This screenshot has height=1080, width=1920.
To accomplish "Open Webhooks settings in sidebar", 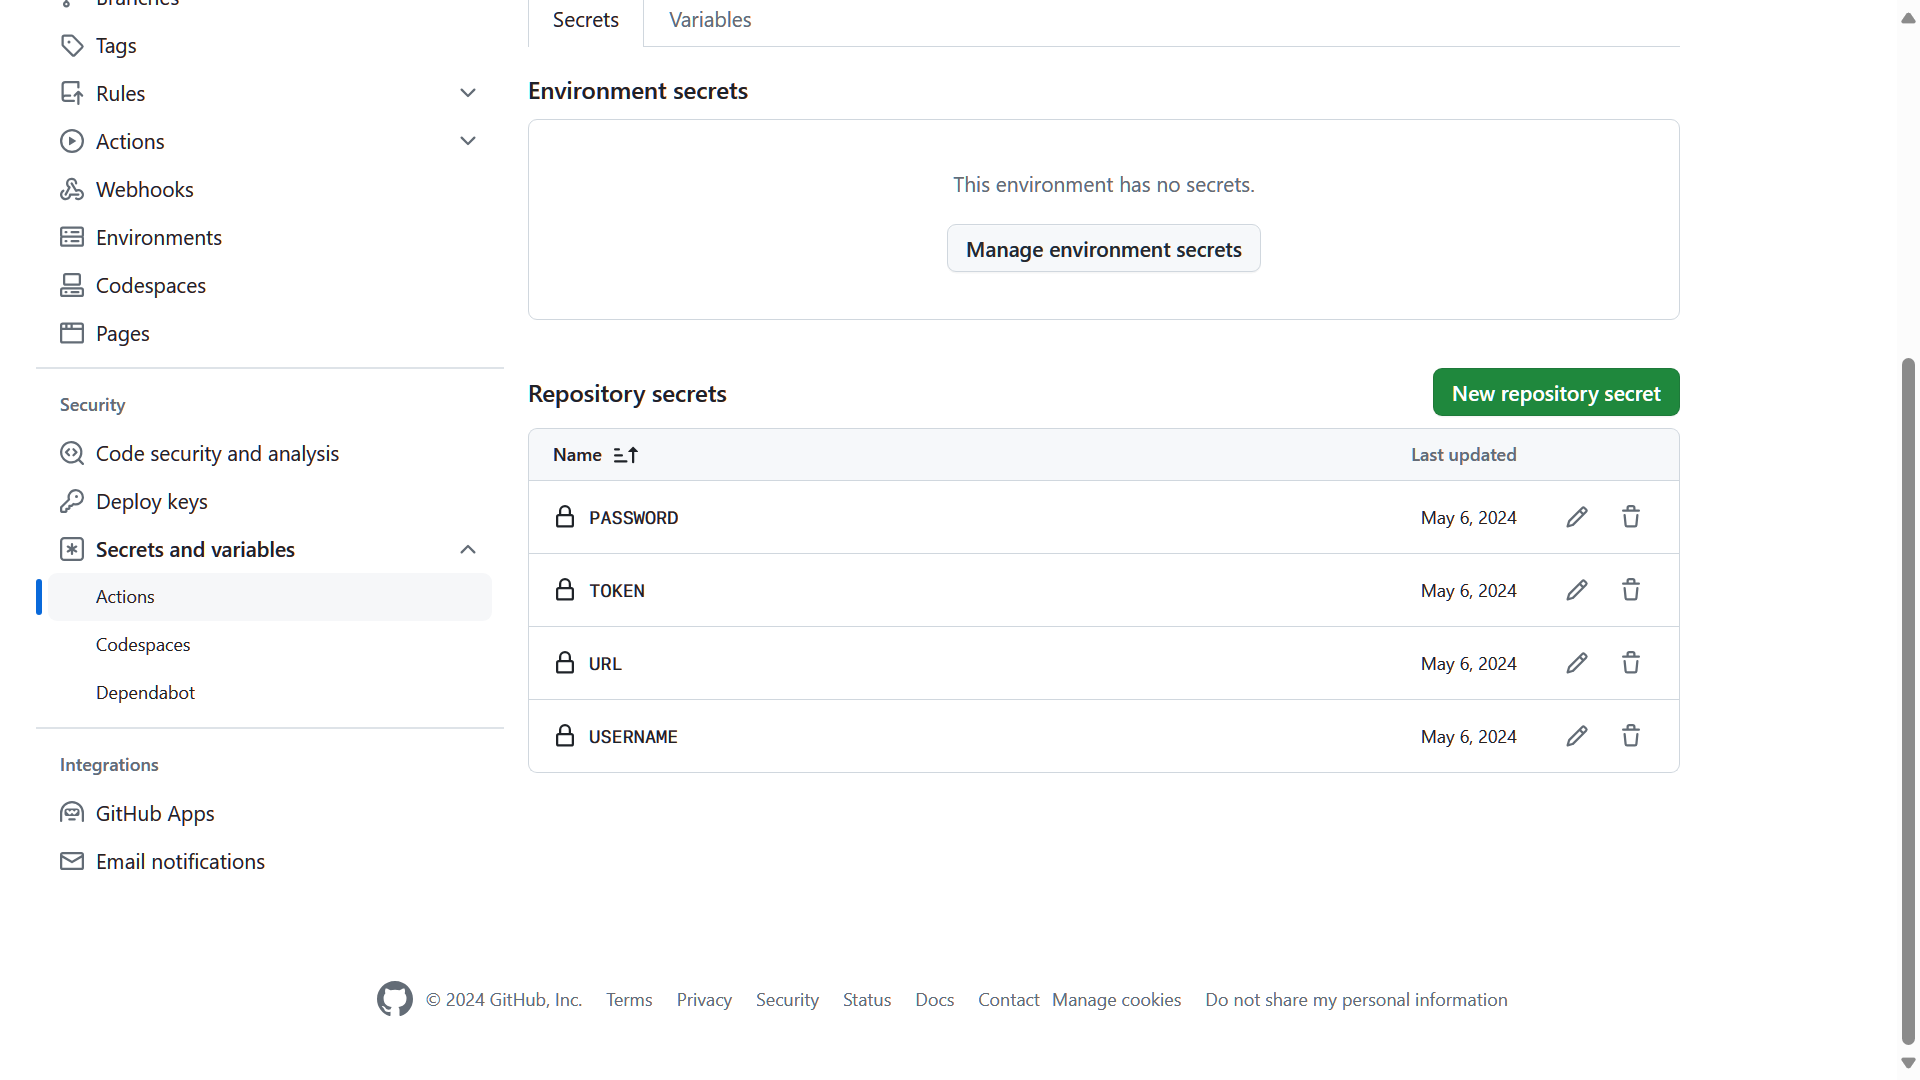I will (x=144, y=189).
